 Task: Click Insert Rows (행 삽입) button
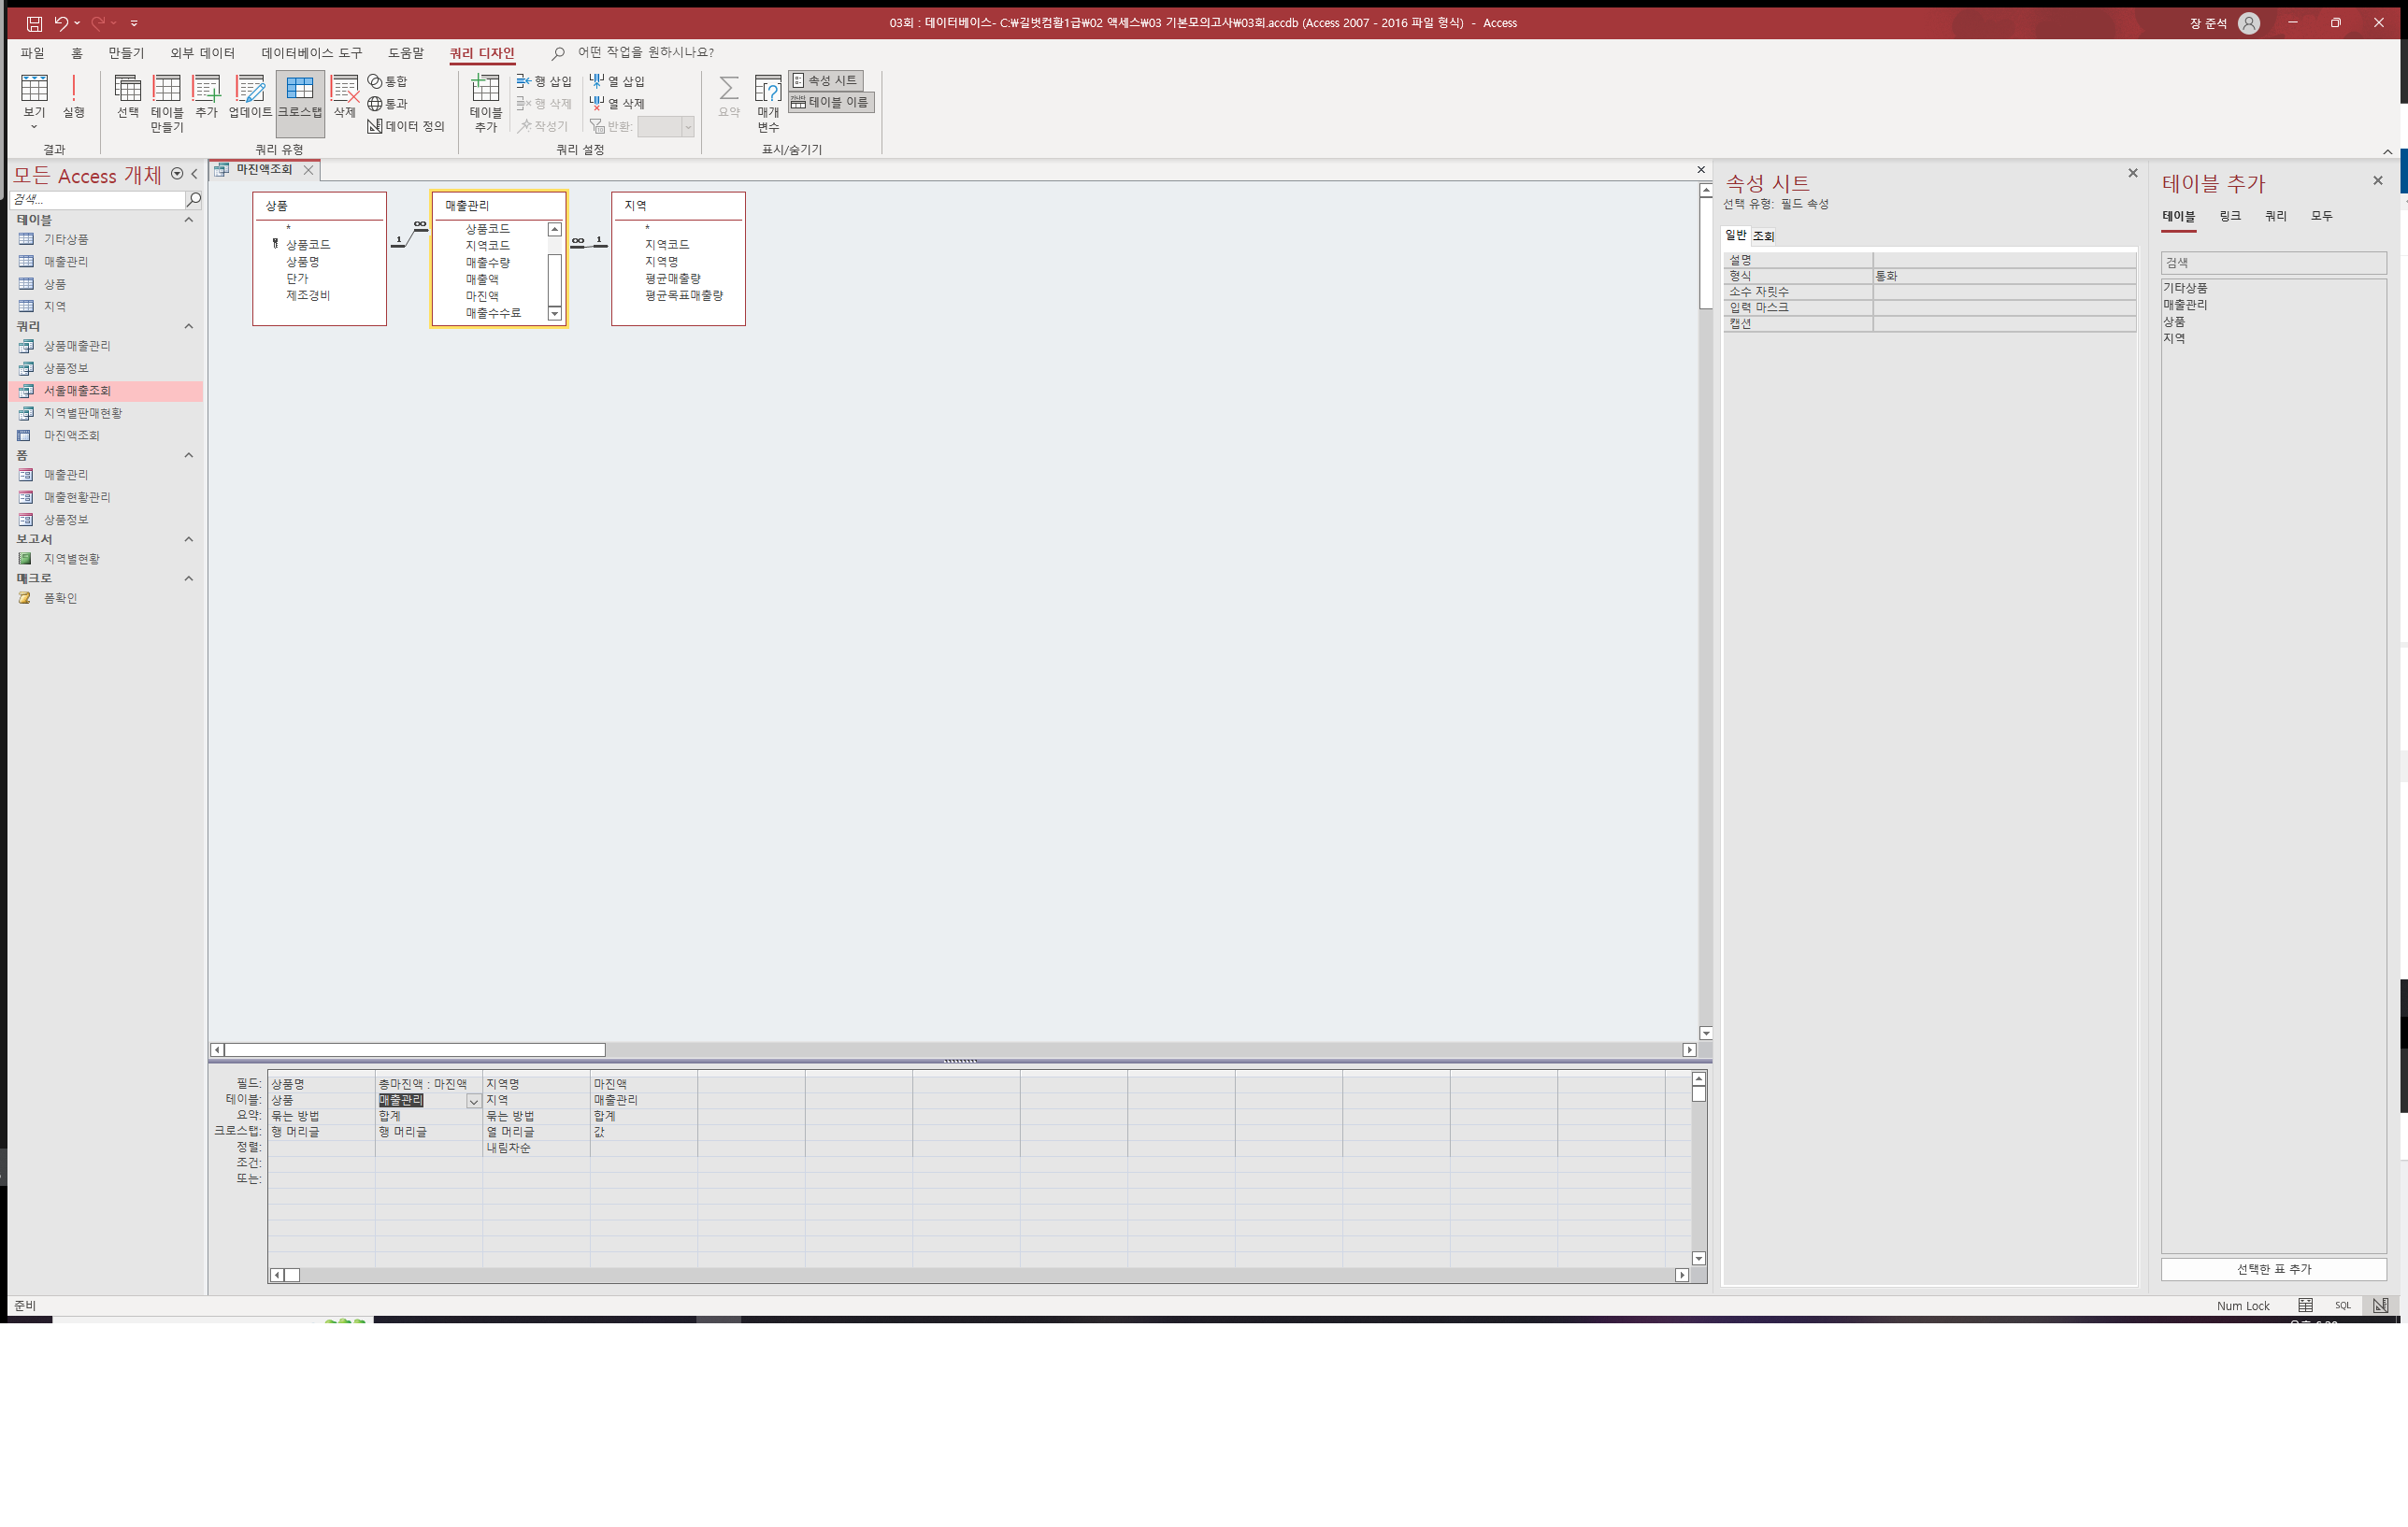click(x=544, y=81)
